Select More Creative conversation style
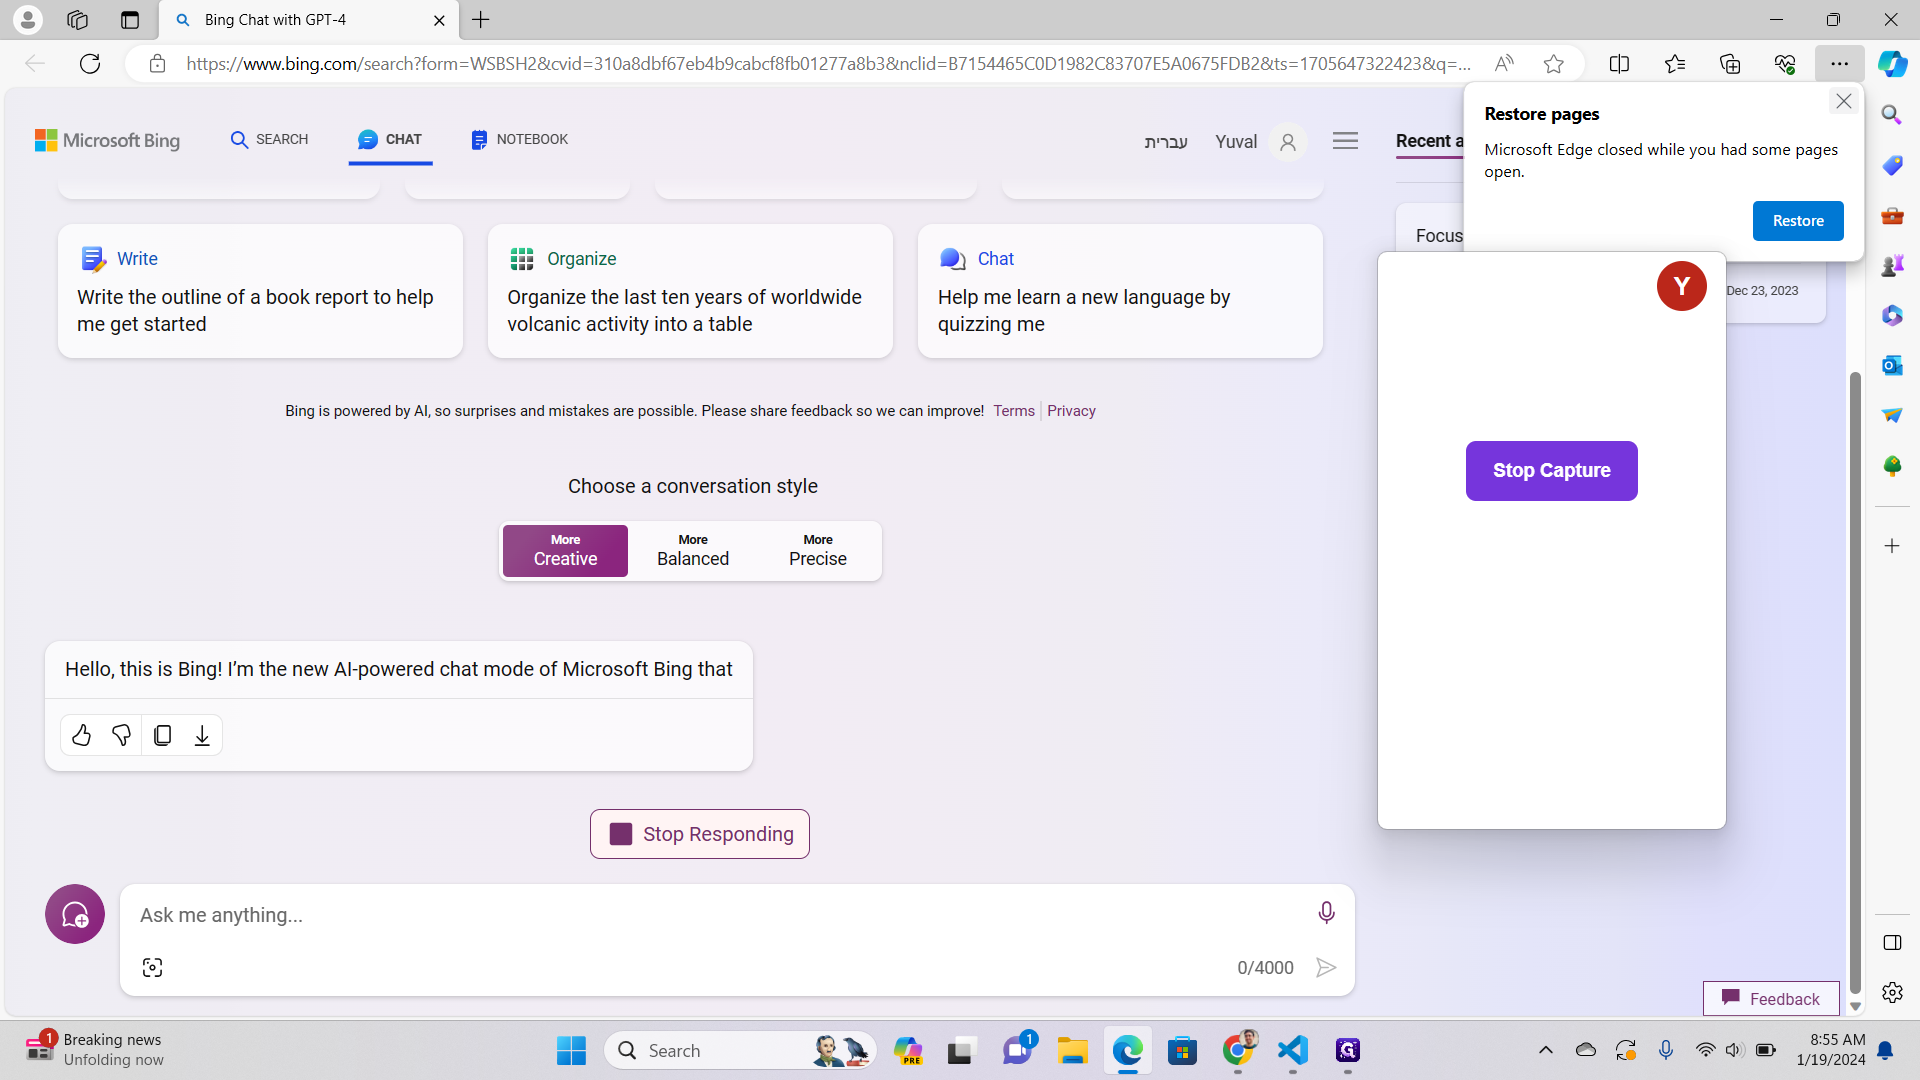This screenshot has height=1080, width=1920. 565,550
